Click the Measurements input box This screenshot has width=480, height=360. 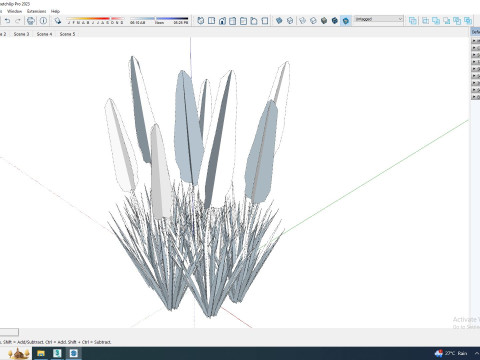[x=9, y=332]
